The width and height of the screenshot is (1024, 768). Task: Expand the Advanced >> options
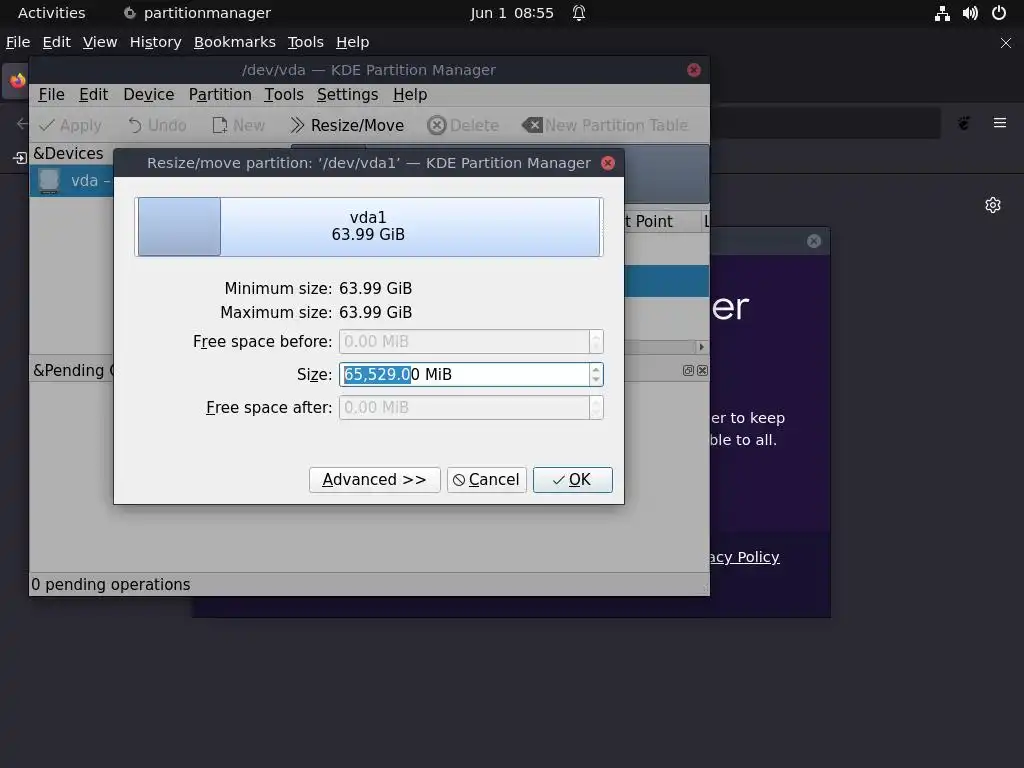[374, 479]
